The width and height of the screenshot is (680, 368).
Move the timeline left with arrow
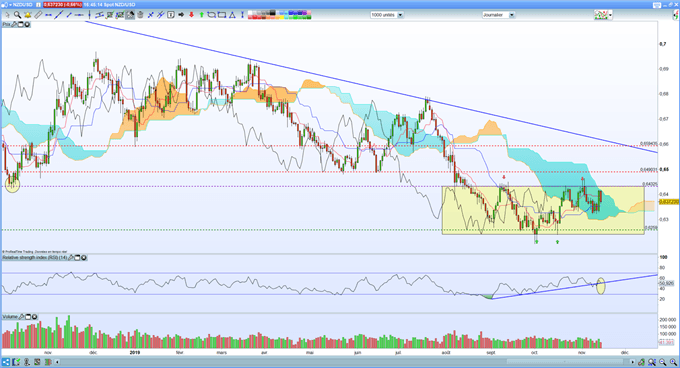57,362
